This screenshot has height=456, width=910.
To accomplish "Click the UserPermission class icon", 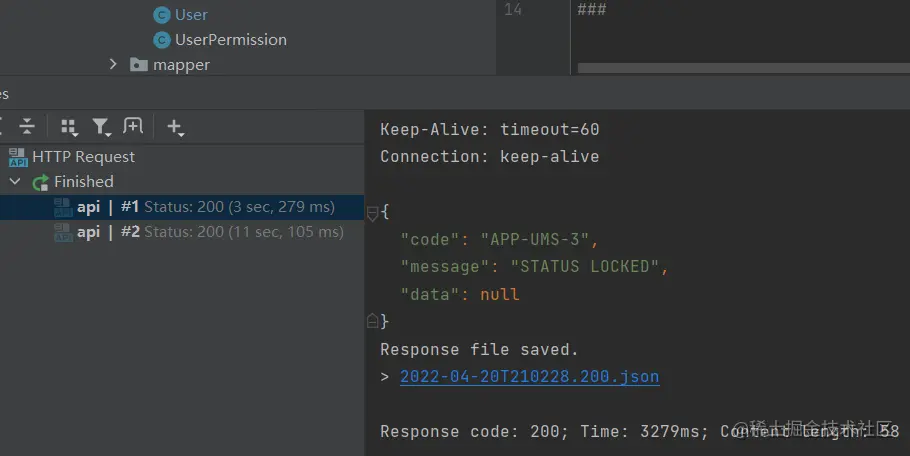I will pyautogui.click(x=161, y=40).
